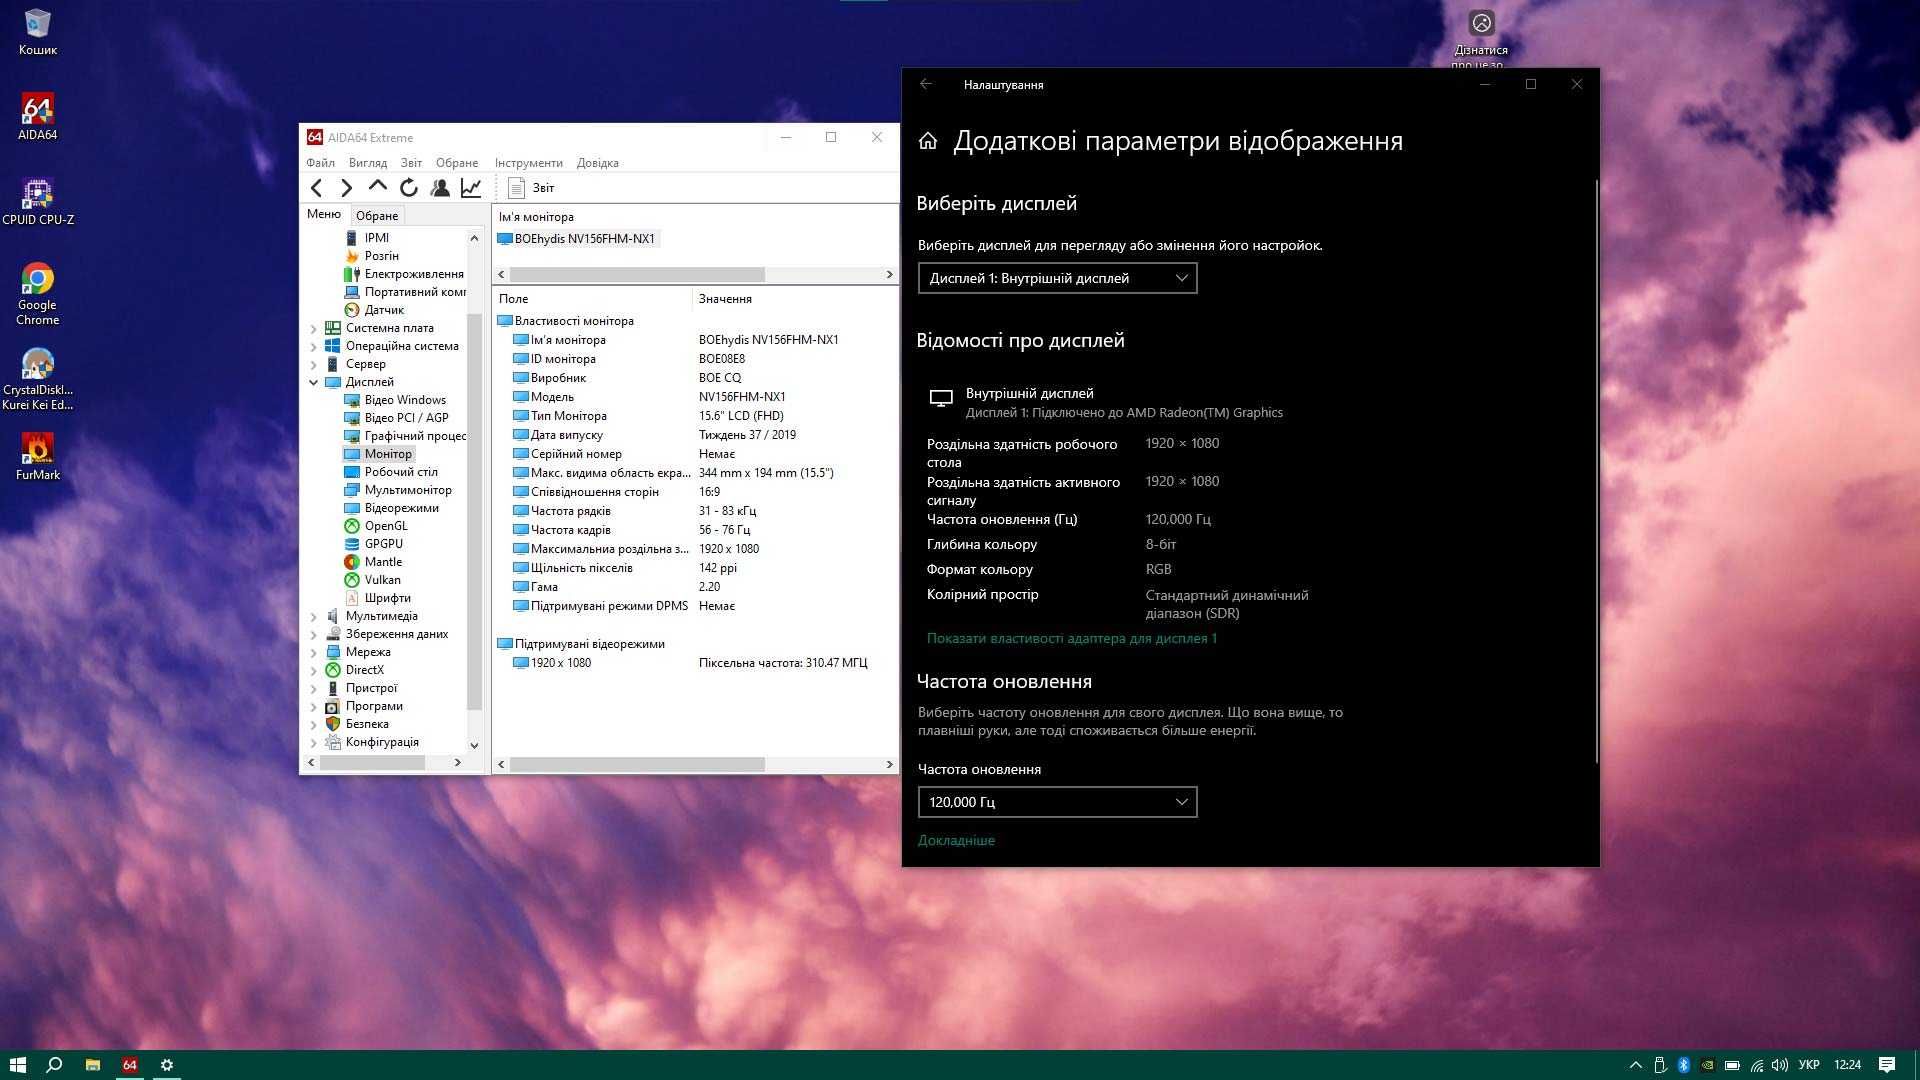Image resolution: width=1920 pixels, height=1080 pixels.
Task: Click Показати властивості адаптера для дисплея 1
Action: click(1071, 638)
